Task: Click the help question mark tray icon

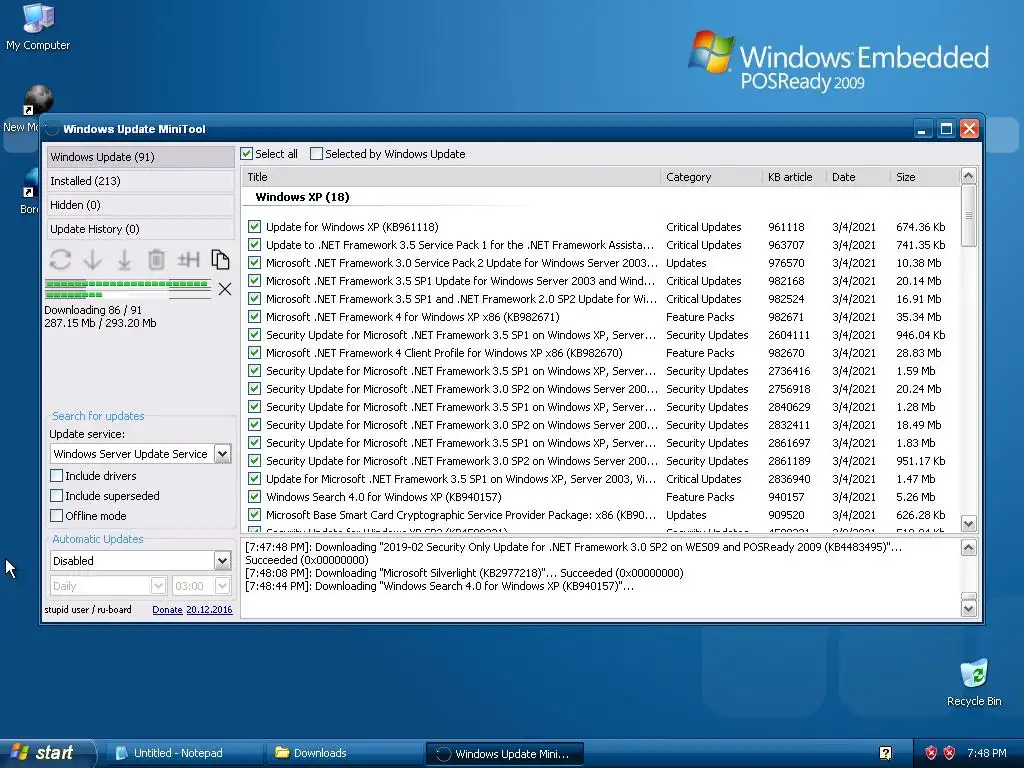Action: click(886, 753)
